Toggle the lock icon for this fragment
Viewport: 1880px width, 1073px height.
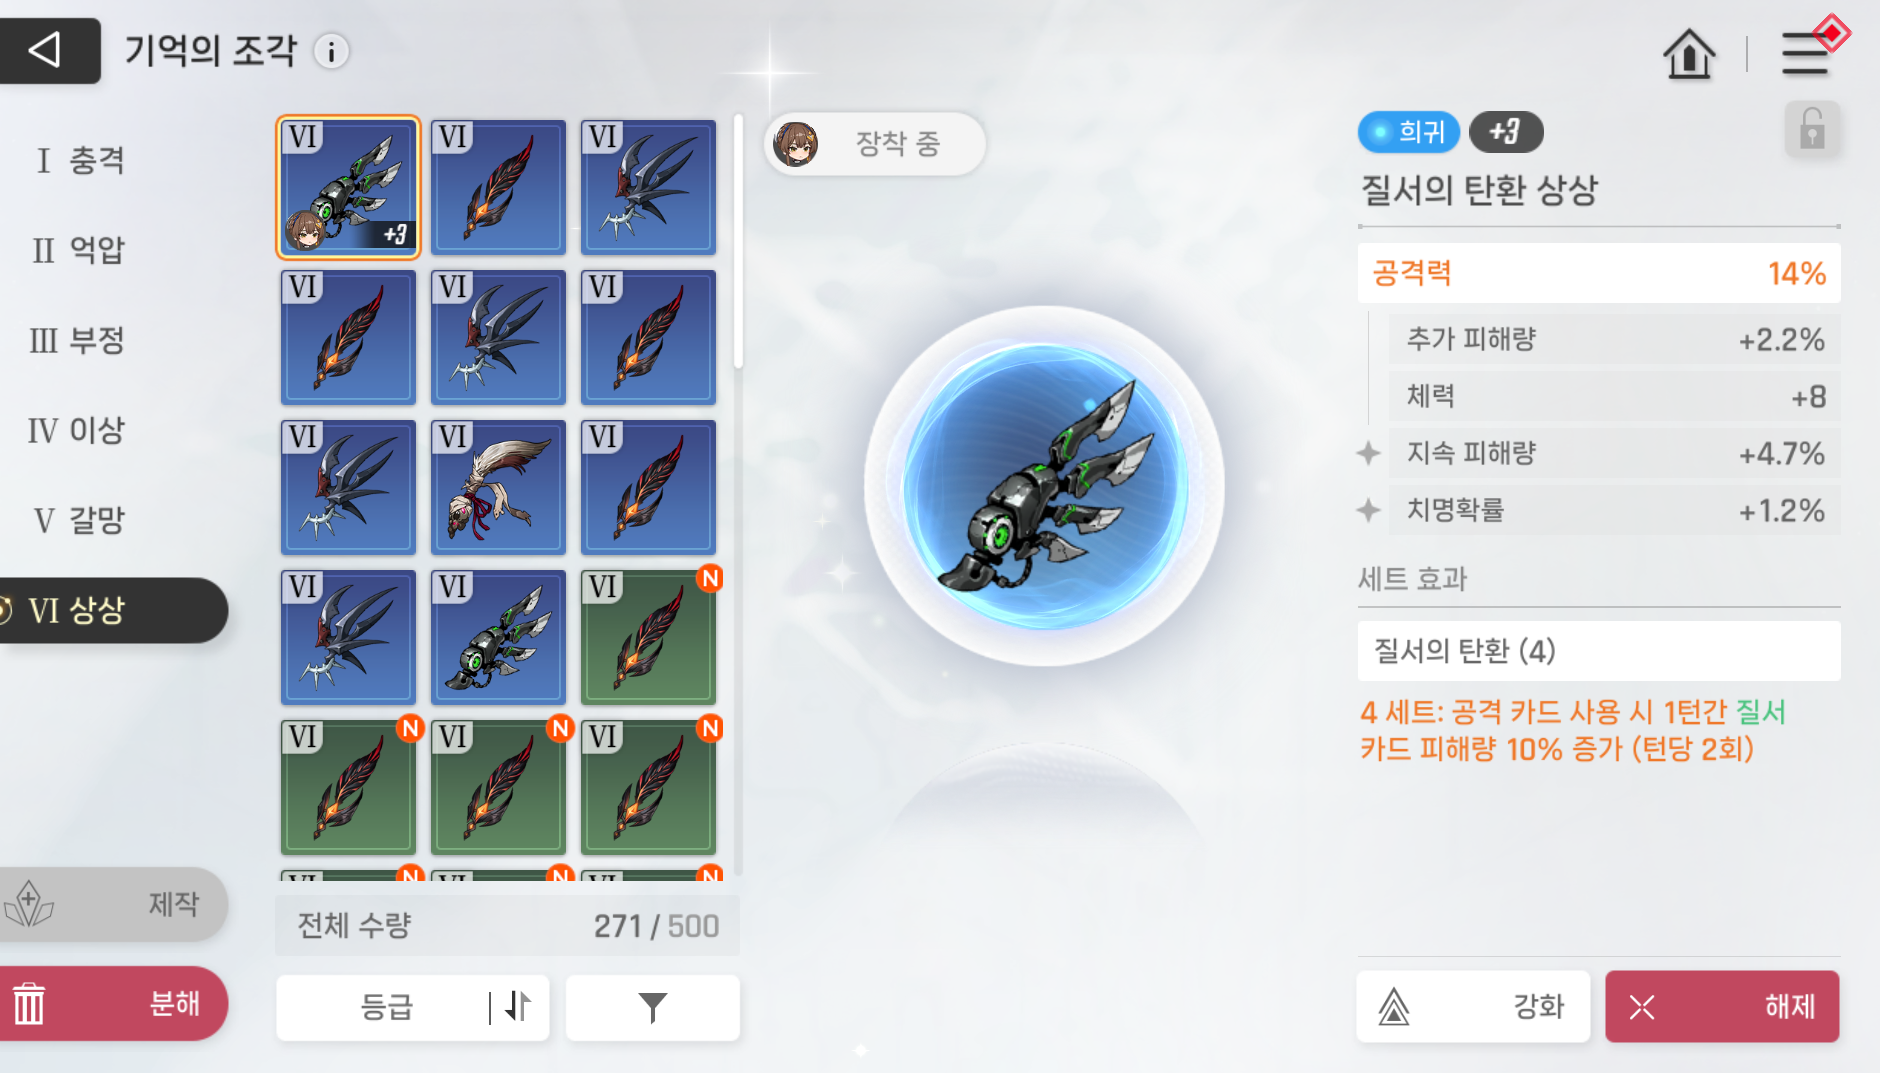[1812, 130]
